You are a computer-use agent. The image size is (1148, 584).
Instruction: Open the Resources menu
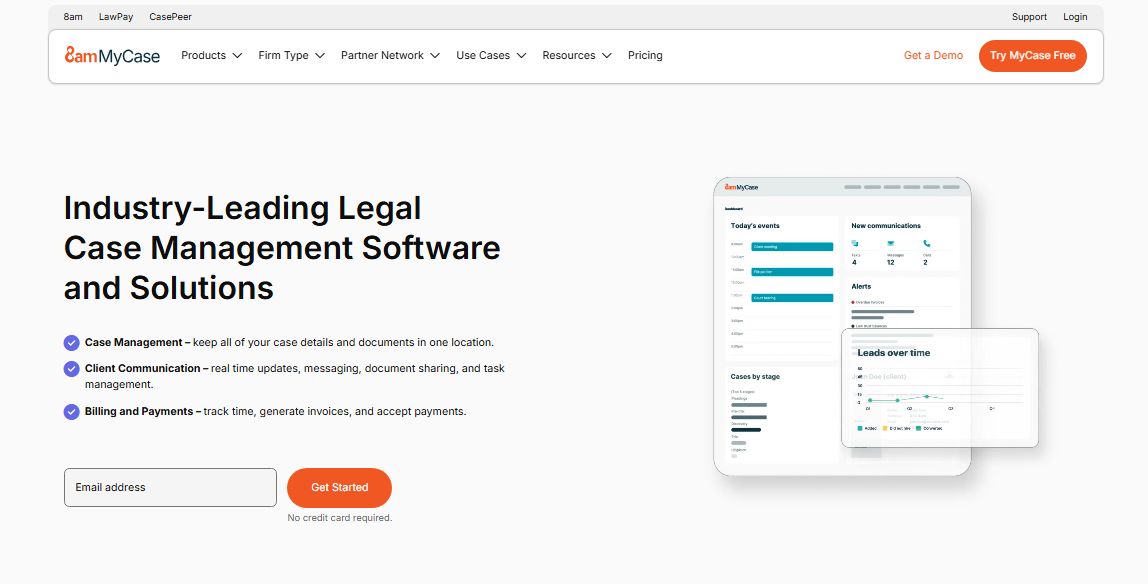[x=577, y=55]
